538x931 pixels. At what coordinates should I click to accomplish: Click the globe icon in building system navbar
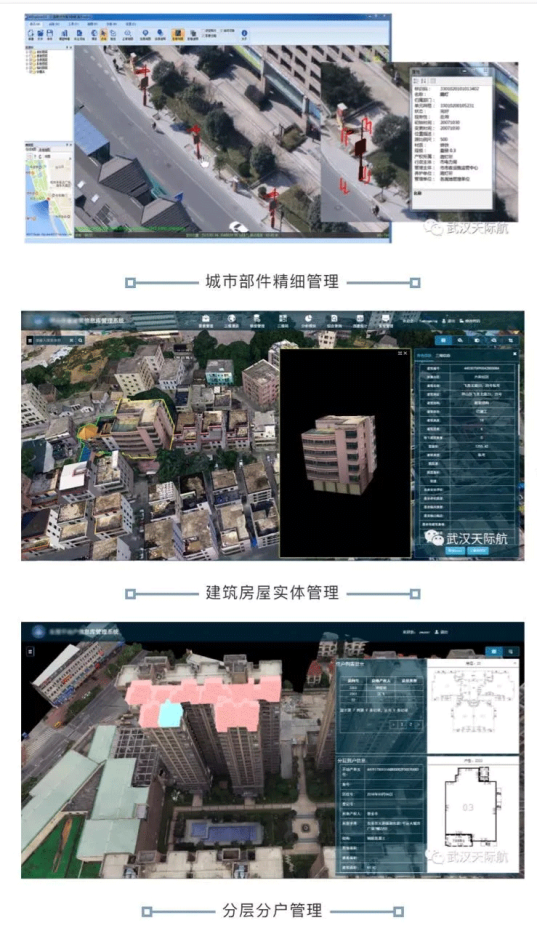pyautogui.click(x=231, y=319)
